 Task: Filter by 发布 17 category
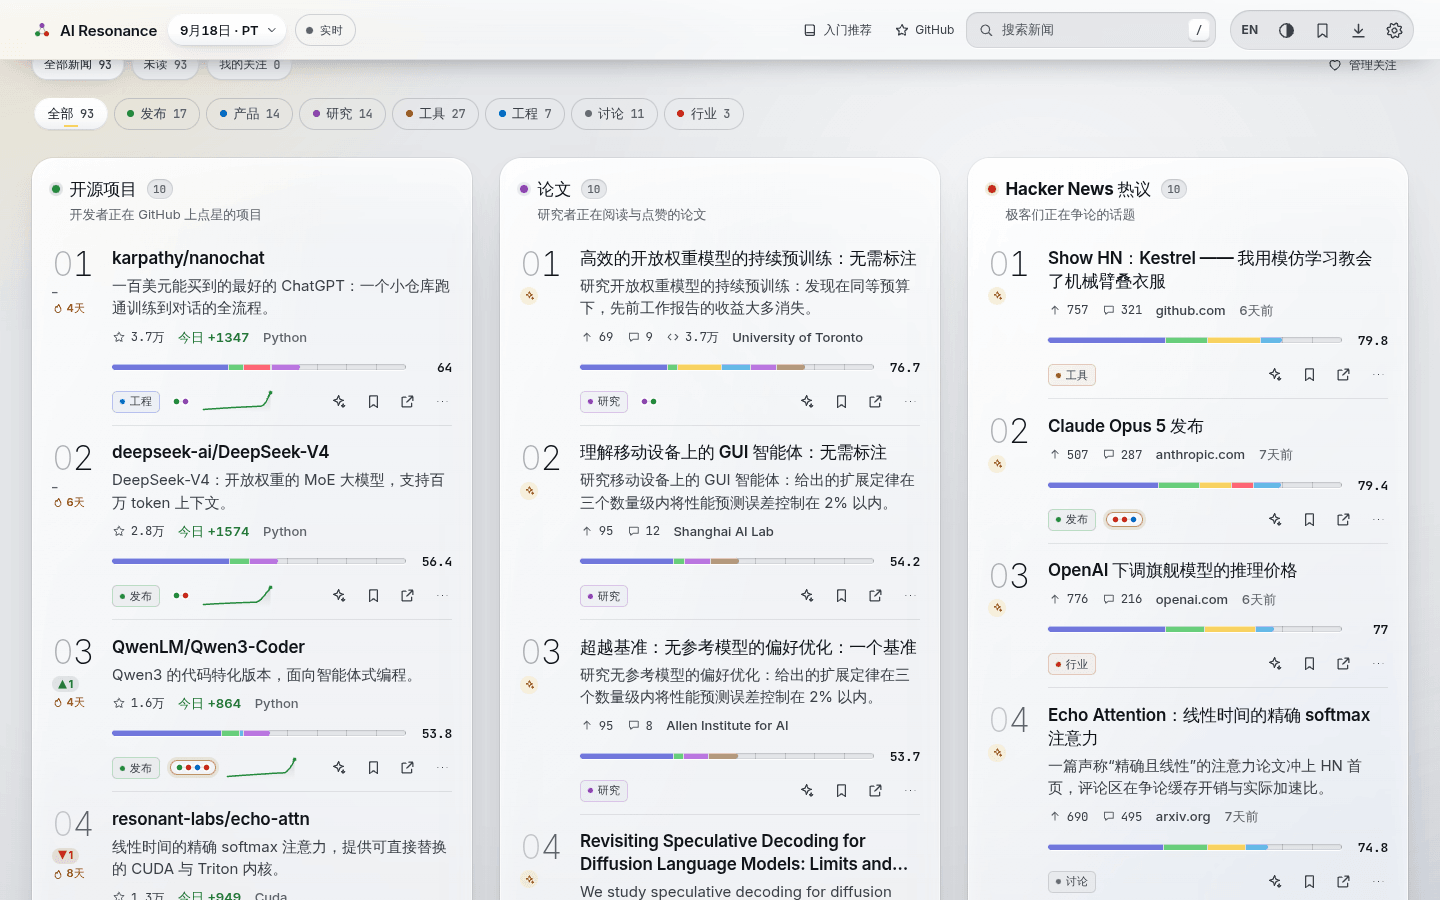[157, 114]
